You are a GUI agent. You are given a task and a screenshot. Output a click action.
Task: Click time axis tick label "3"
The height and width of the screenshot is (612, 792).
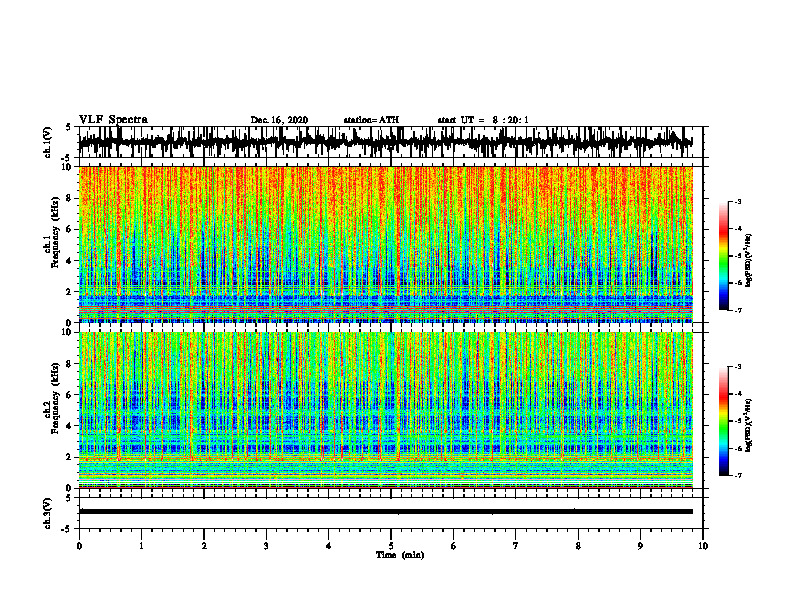(x=266, y=546)
